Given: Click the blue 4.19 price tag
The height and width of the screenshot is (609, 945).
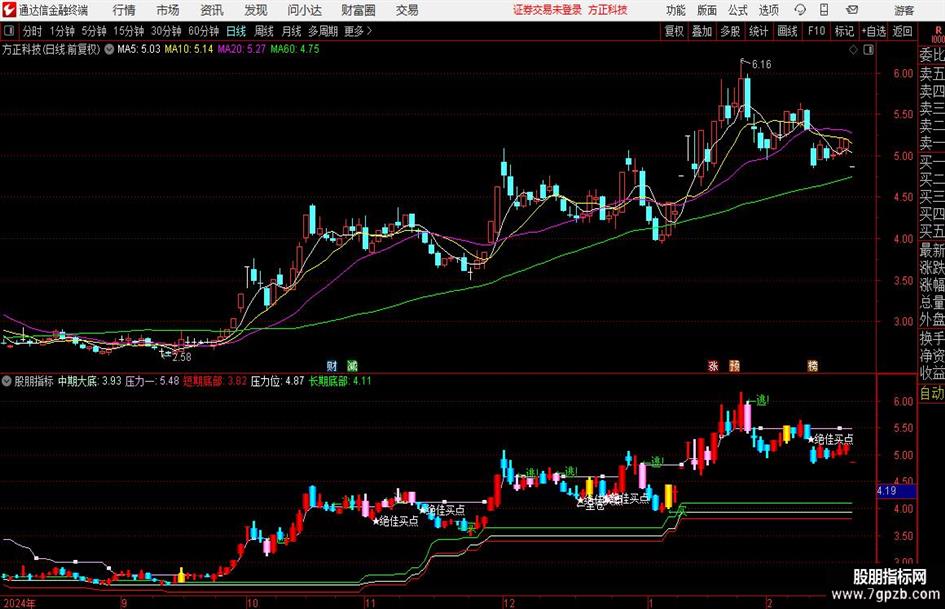Looking at the screenshot, I should [x=896, y=491].
